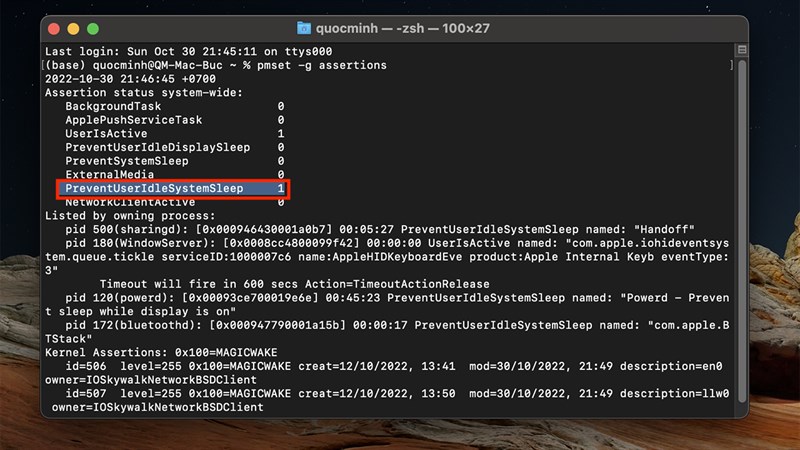
Task: Click the yellow minimize window button
Action: coord(73,29)
